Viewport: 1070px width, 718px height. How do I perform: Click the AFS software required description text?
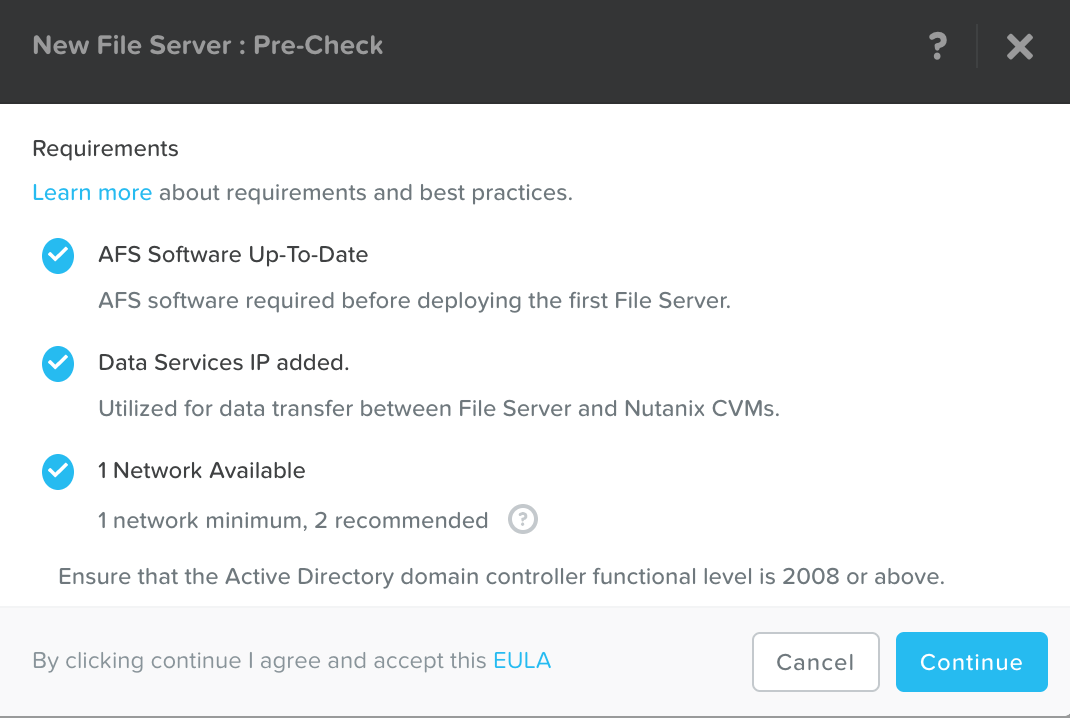(414, 300)
